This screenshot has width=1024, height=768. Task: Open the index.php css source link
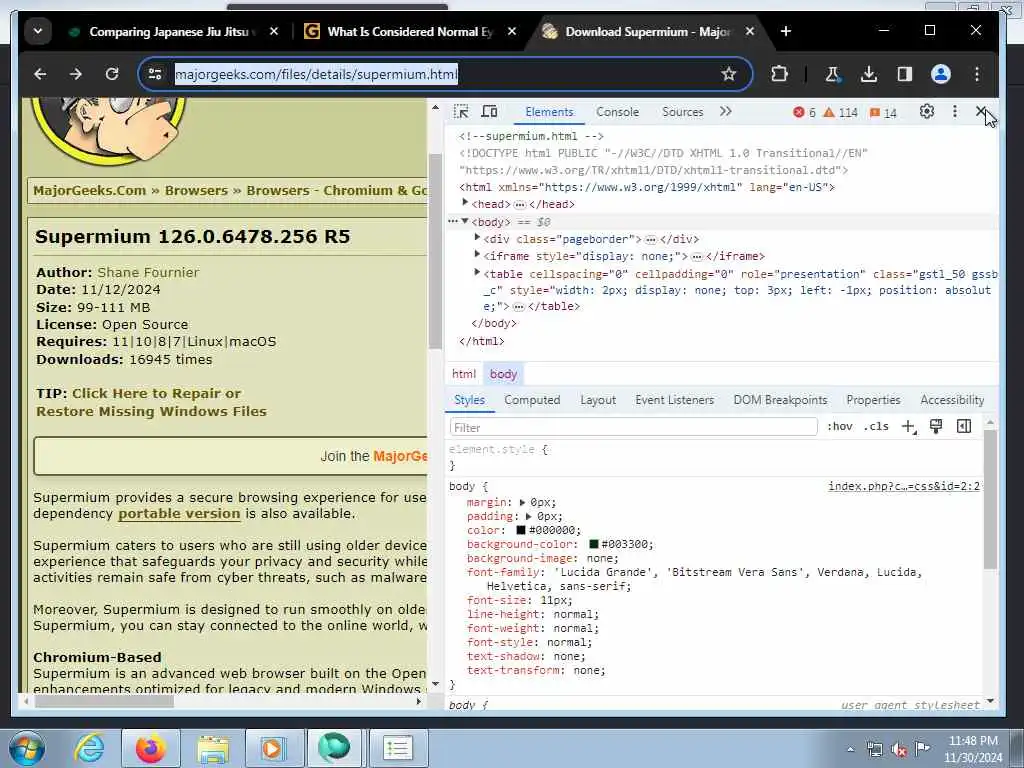pos(904,486)
